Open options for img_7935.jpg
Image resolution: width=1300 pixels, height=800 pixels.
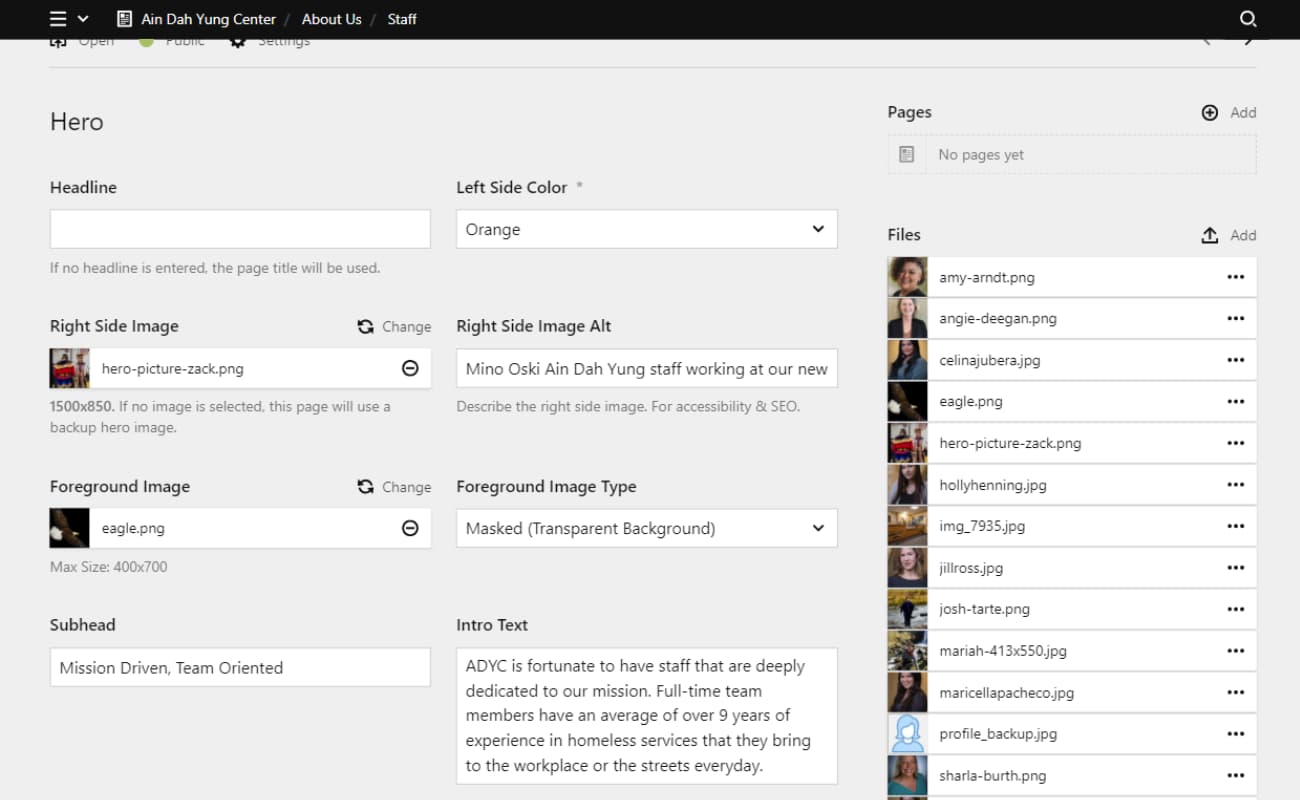click(x=1235, y=526)
